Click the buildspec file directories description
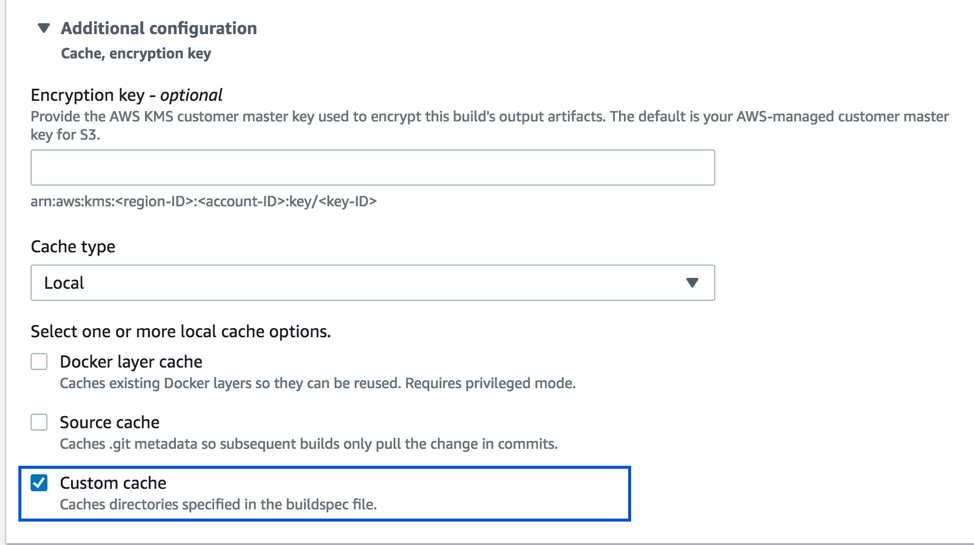This screenshot has width=974, height=545. [218, 505]
